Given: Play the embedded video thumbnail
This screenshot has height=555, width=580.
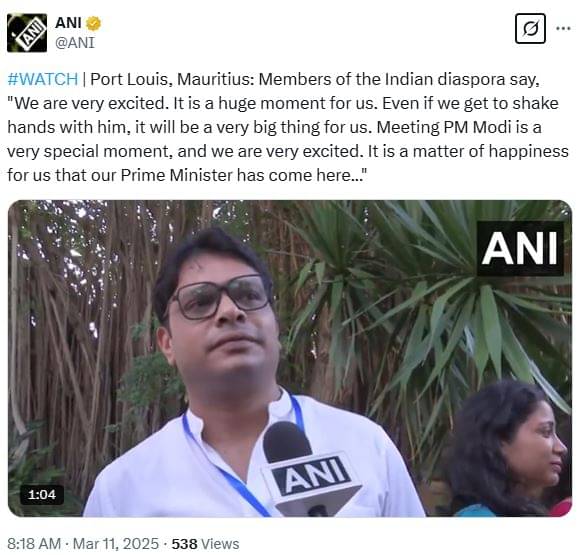Looking at the screenshot, I should pyautogui.click(x=290, y=358).
